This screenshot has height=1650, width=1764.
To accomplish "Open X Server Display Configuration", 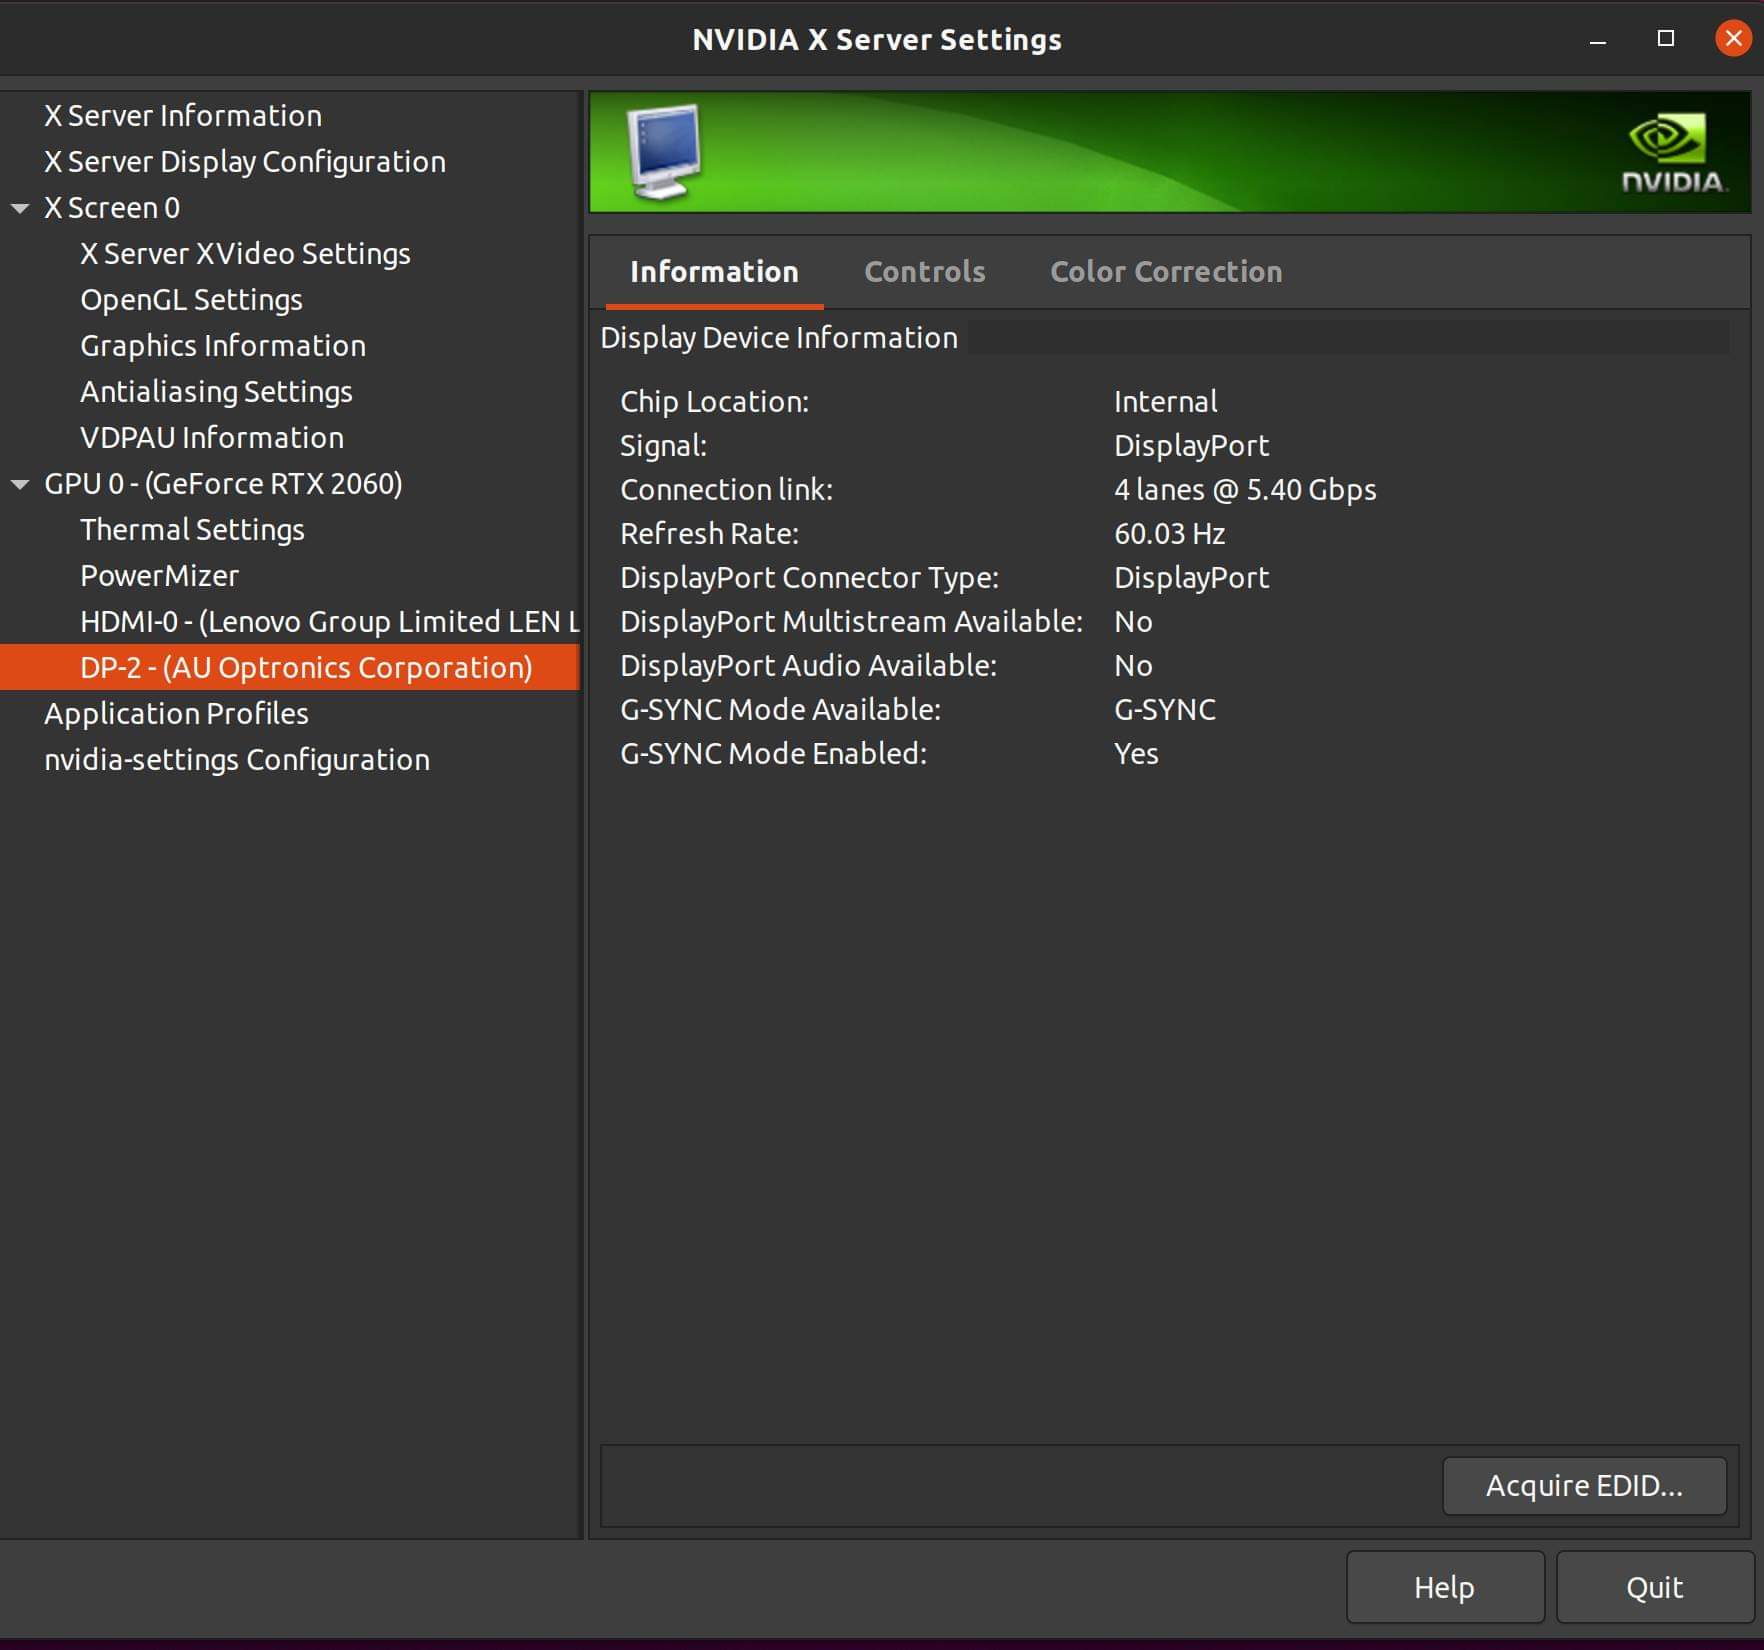I will click(x=245, y=162).
